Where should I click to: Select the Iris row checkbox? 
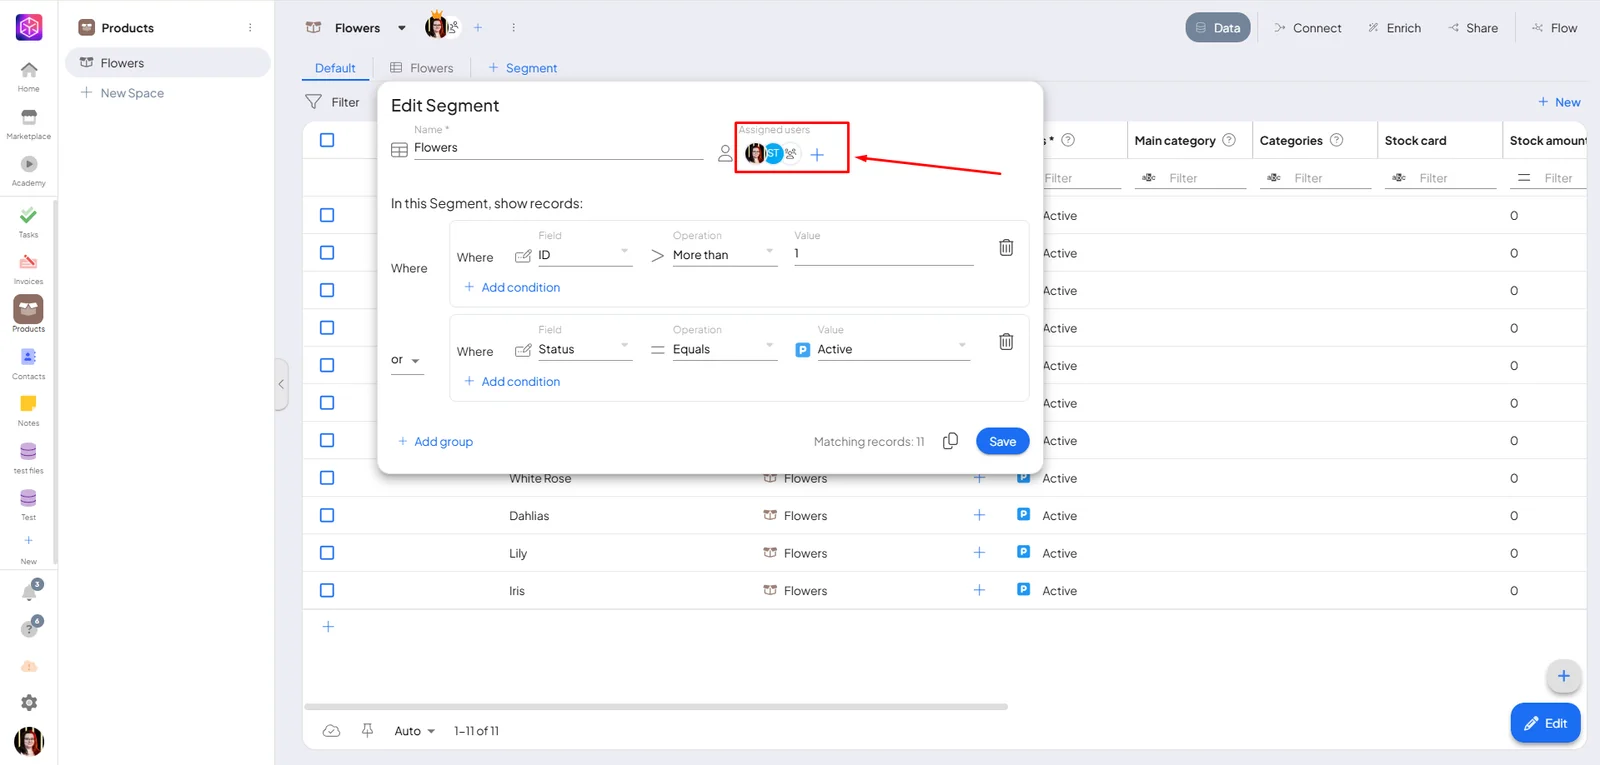click(x=327, y=590)
